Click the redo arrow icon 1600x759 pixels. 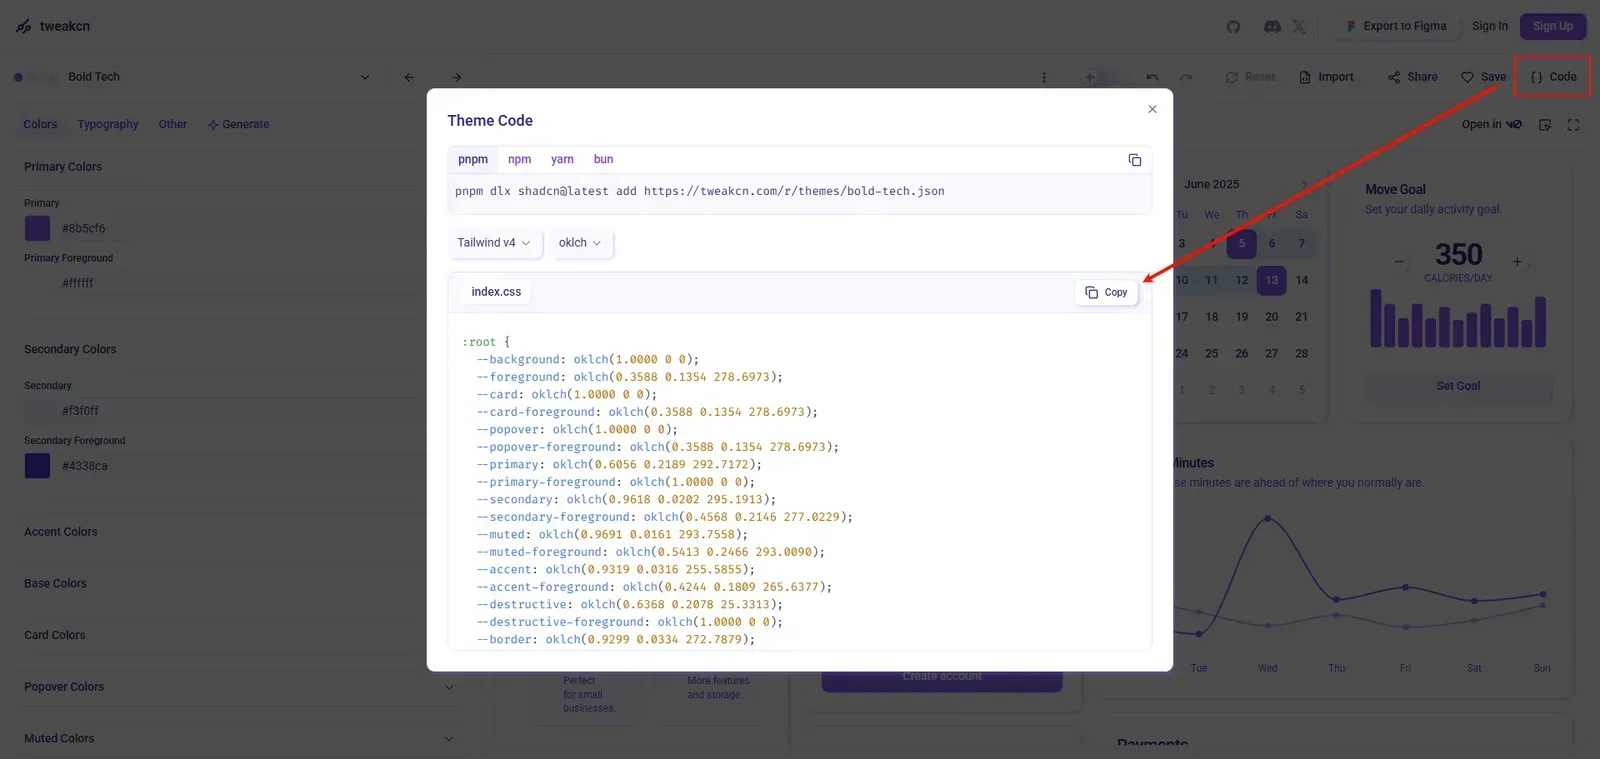[1186, 77]
